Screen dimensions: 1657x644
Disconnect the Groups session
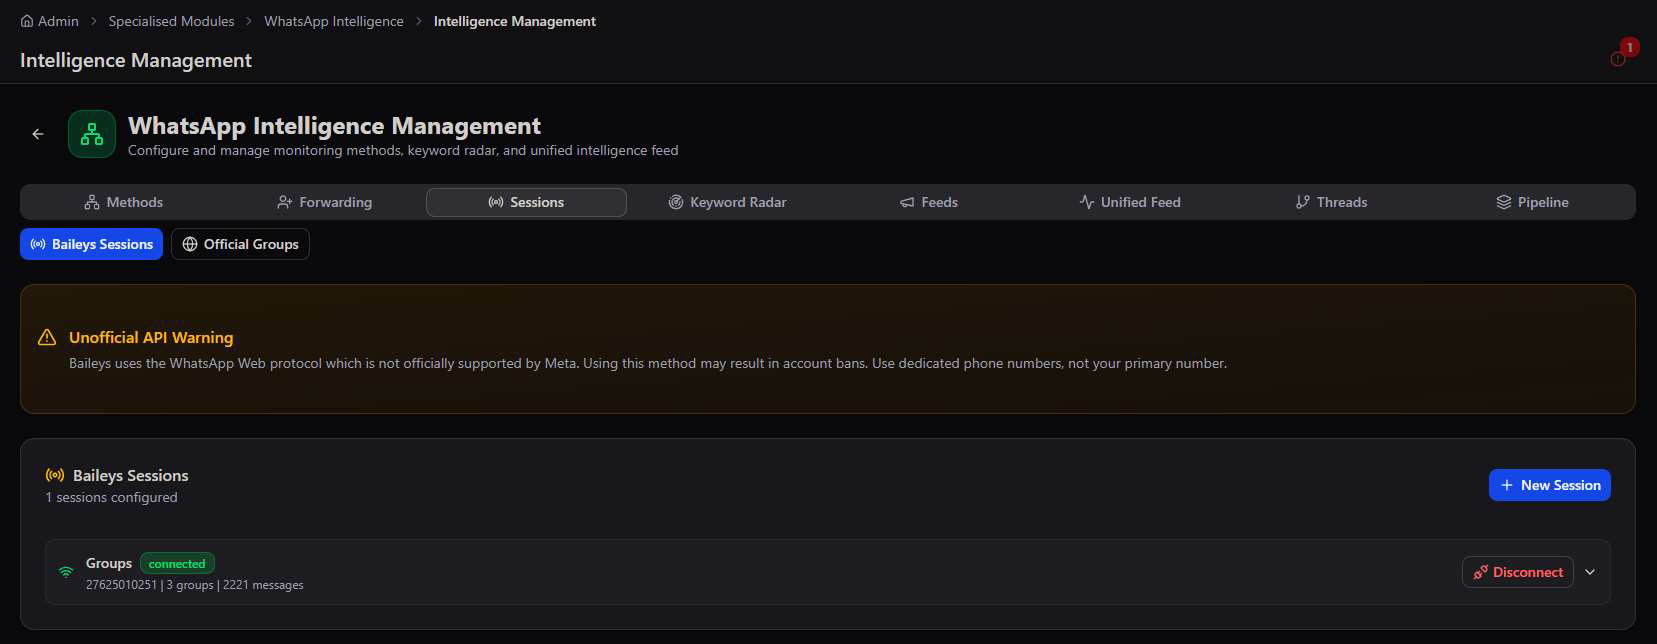pyautogui.click(x=1517, y=572)
